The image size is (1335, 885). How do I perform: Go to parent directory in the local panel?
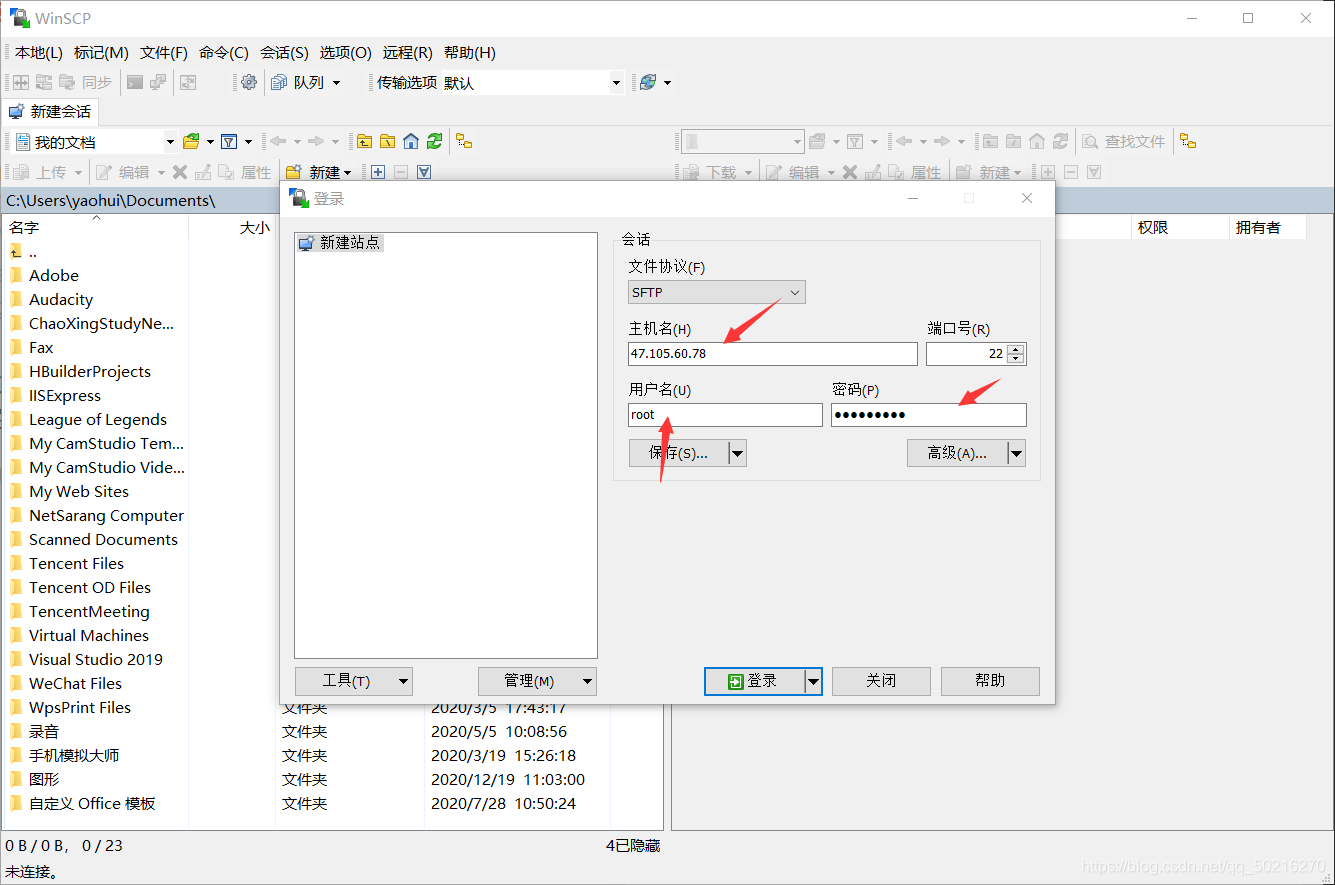[365, 141]
